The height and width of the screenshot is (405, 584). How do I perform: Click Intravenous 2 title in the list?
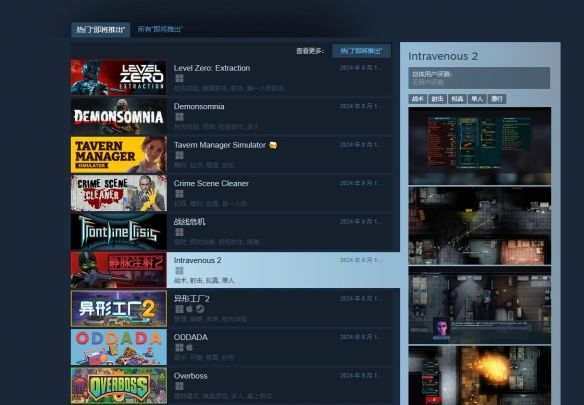coord(197,260)
